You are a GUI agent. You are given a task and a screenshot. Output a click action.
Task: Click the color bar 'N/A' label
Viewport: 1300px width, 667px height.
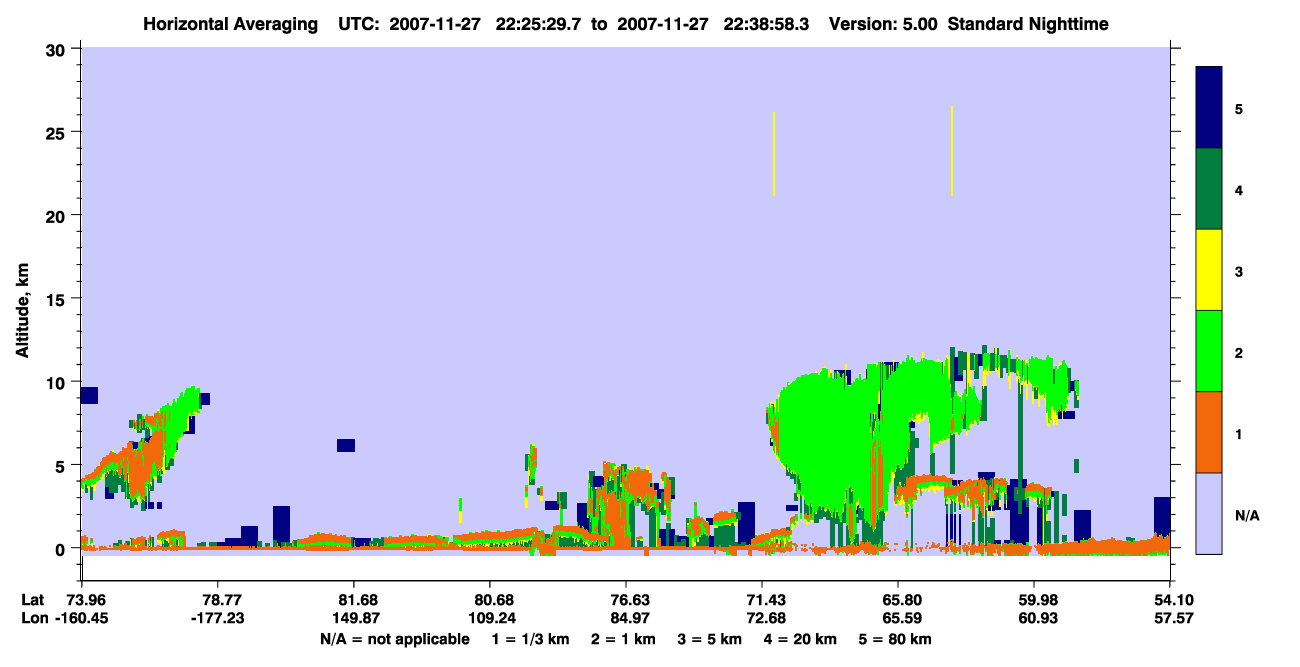click(x=1246, y=515)
